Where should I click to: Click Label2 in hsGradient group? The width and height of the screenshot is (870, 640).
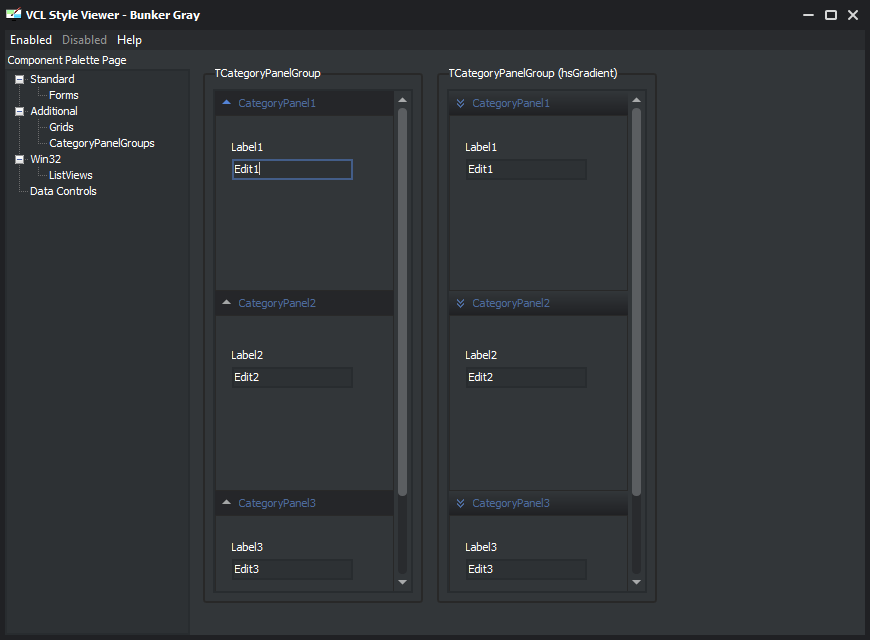click(481, 355)
